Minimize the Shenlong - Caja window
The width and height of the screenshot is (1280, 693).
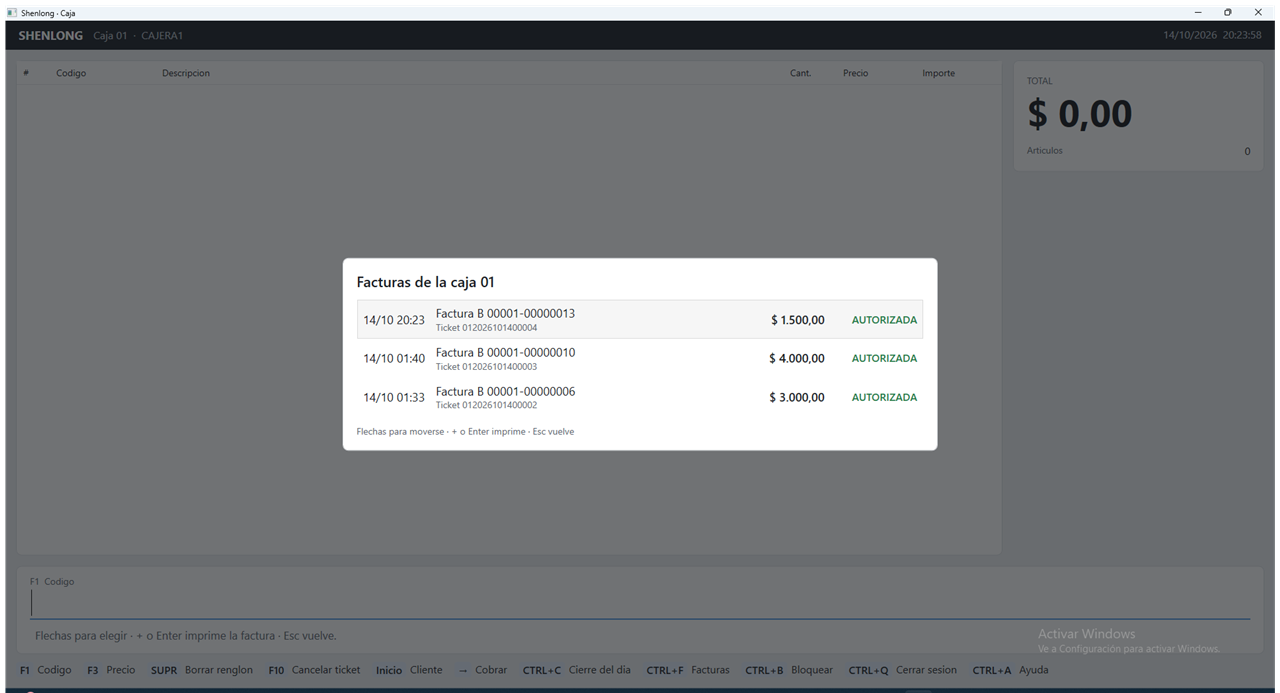tap(1198, 12)
